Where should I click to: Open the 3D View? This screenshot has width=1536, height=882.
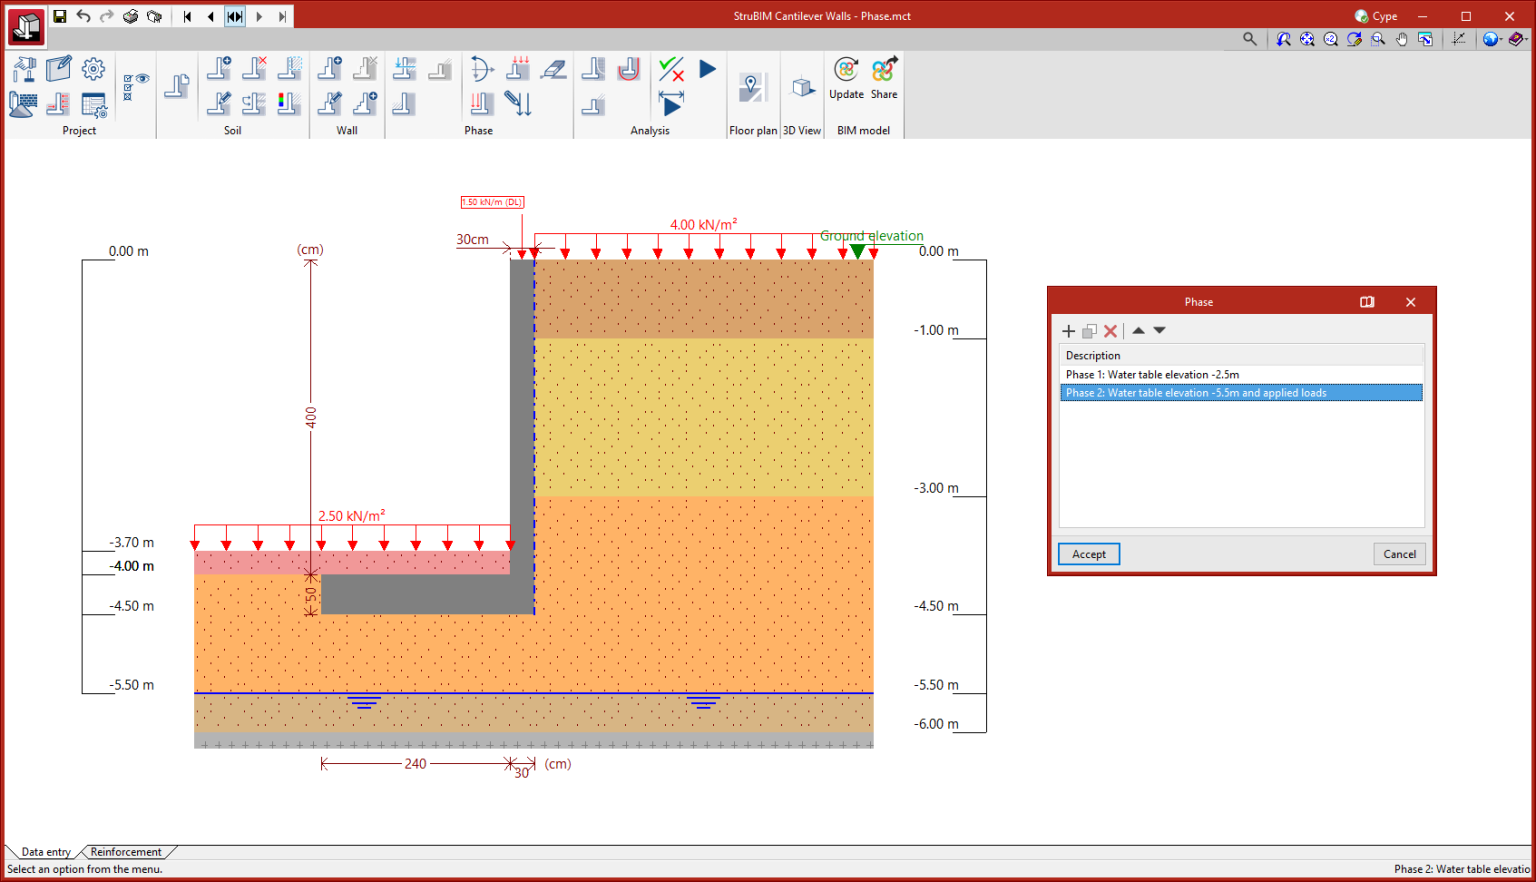point(802,86)
